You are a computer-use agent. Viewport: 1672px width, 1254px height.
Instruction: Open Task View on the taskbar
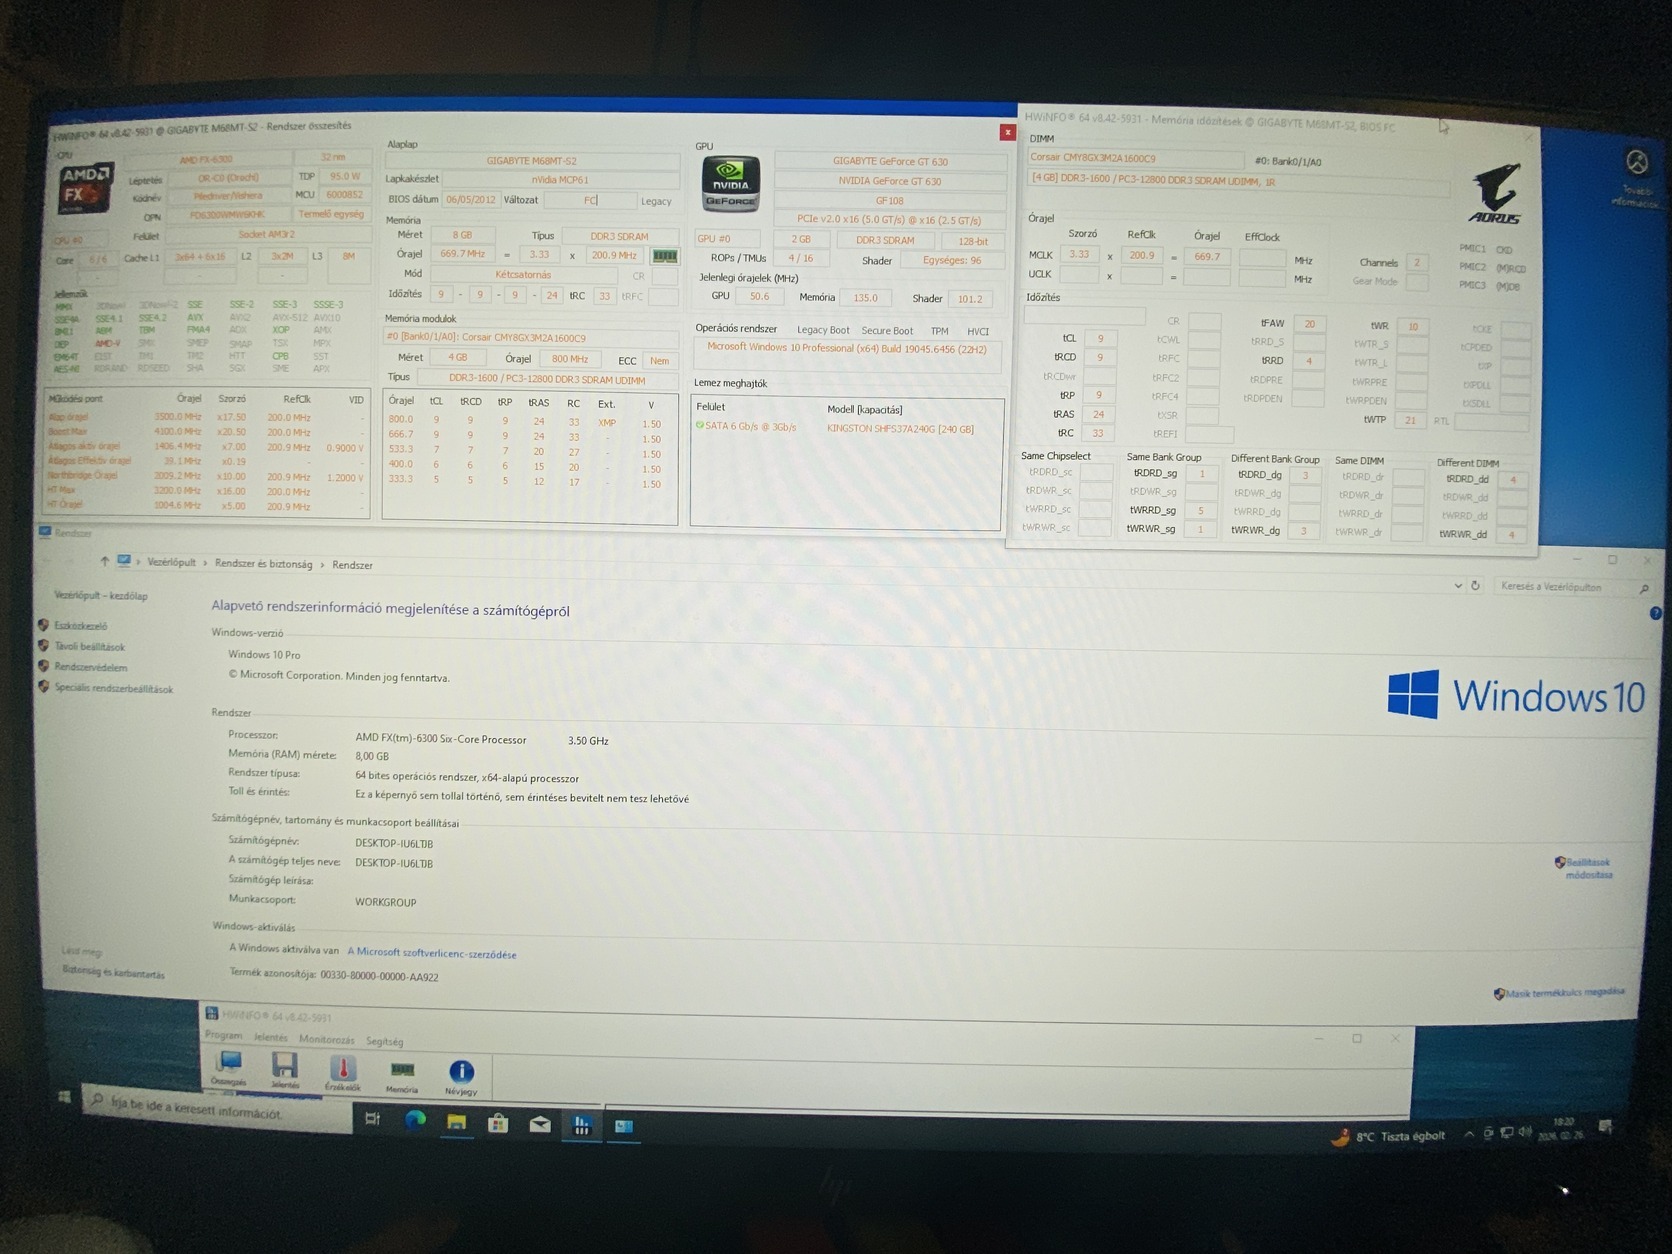tap(372, 1119)
